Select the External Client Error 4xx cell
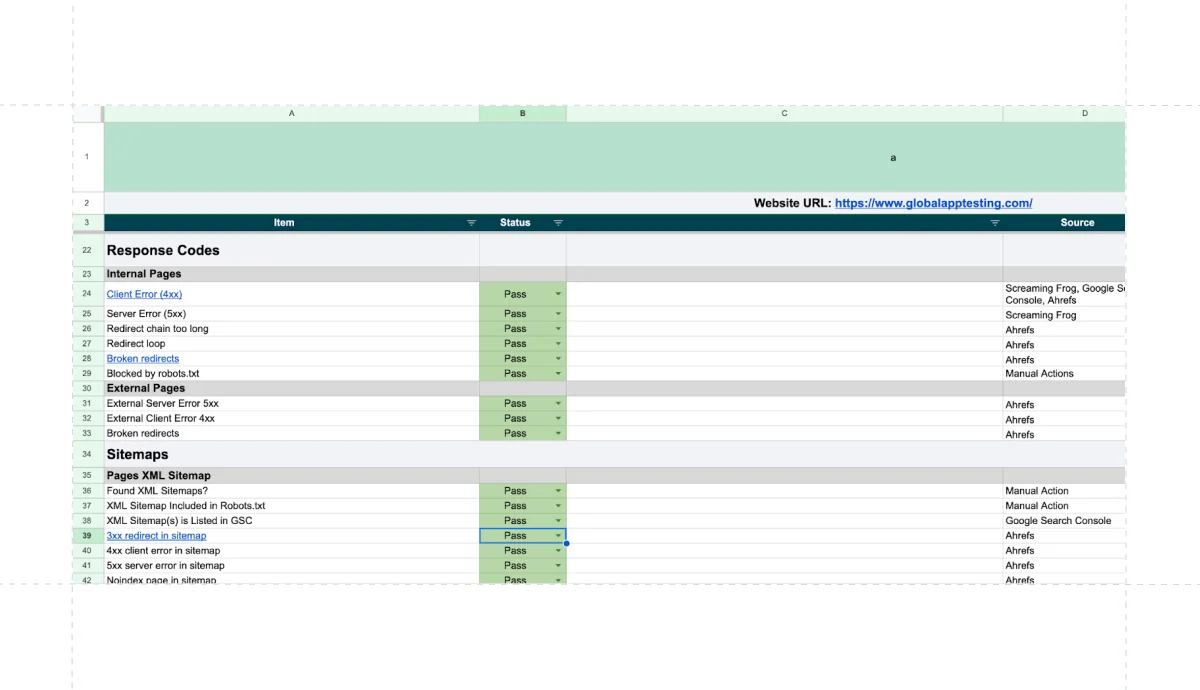Viewport: 1200px width, 690px height. click(x=292, y=419)
